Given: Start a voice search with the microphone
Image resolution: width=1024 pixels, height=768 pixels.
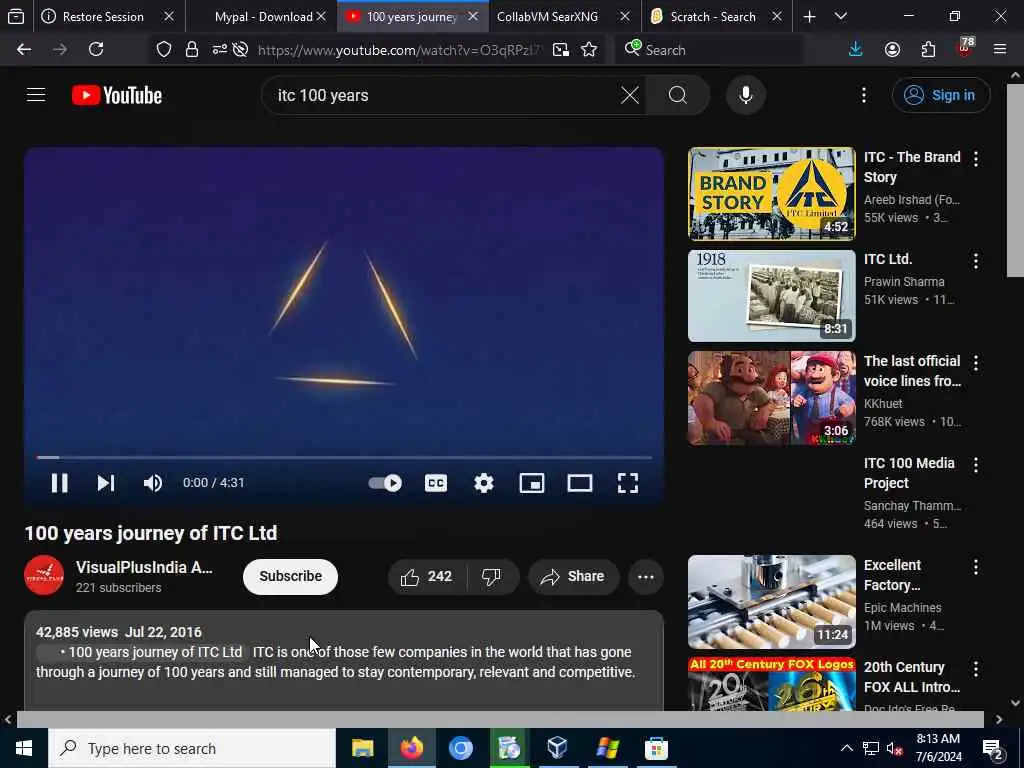Looking at the screenshot, I should click(x=746, y=95).
